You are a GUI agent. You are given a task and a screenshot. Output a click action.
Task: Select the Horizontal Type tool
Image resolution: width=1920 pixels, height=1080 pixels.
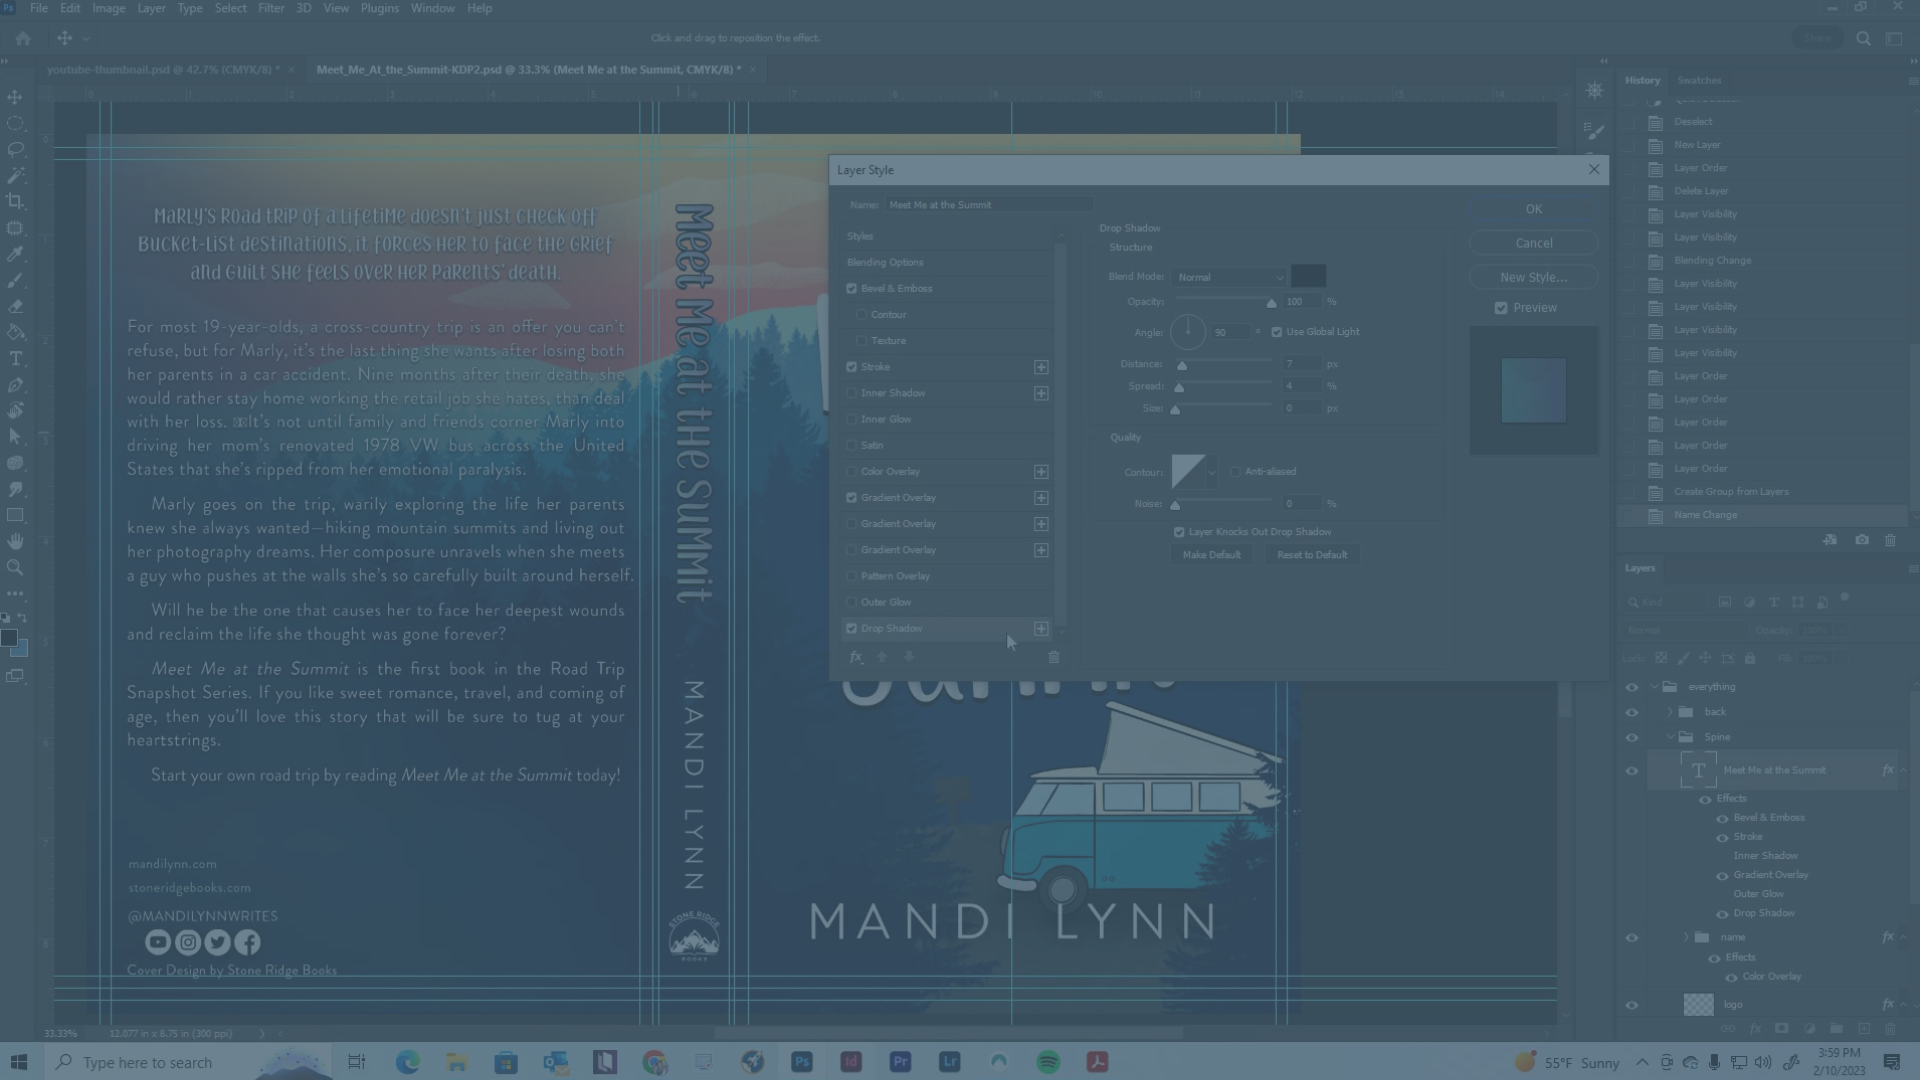pyautogui.click(x=15, y=358)
